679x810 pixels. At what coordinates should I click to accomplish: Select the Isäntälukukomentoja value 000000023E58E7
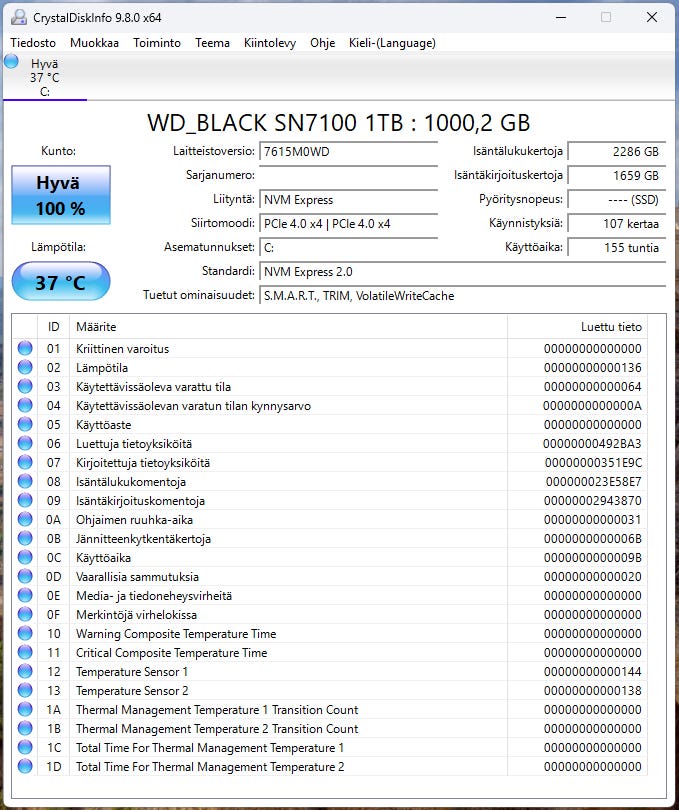[594, 482]
